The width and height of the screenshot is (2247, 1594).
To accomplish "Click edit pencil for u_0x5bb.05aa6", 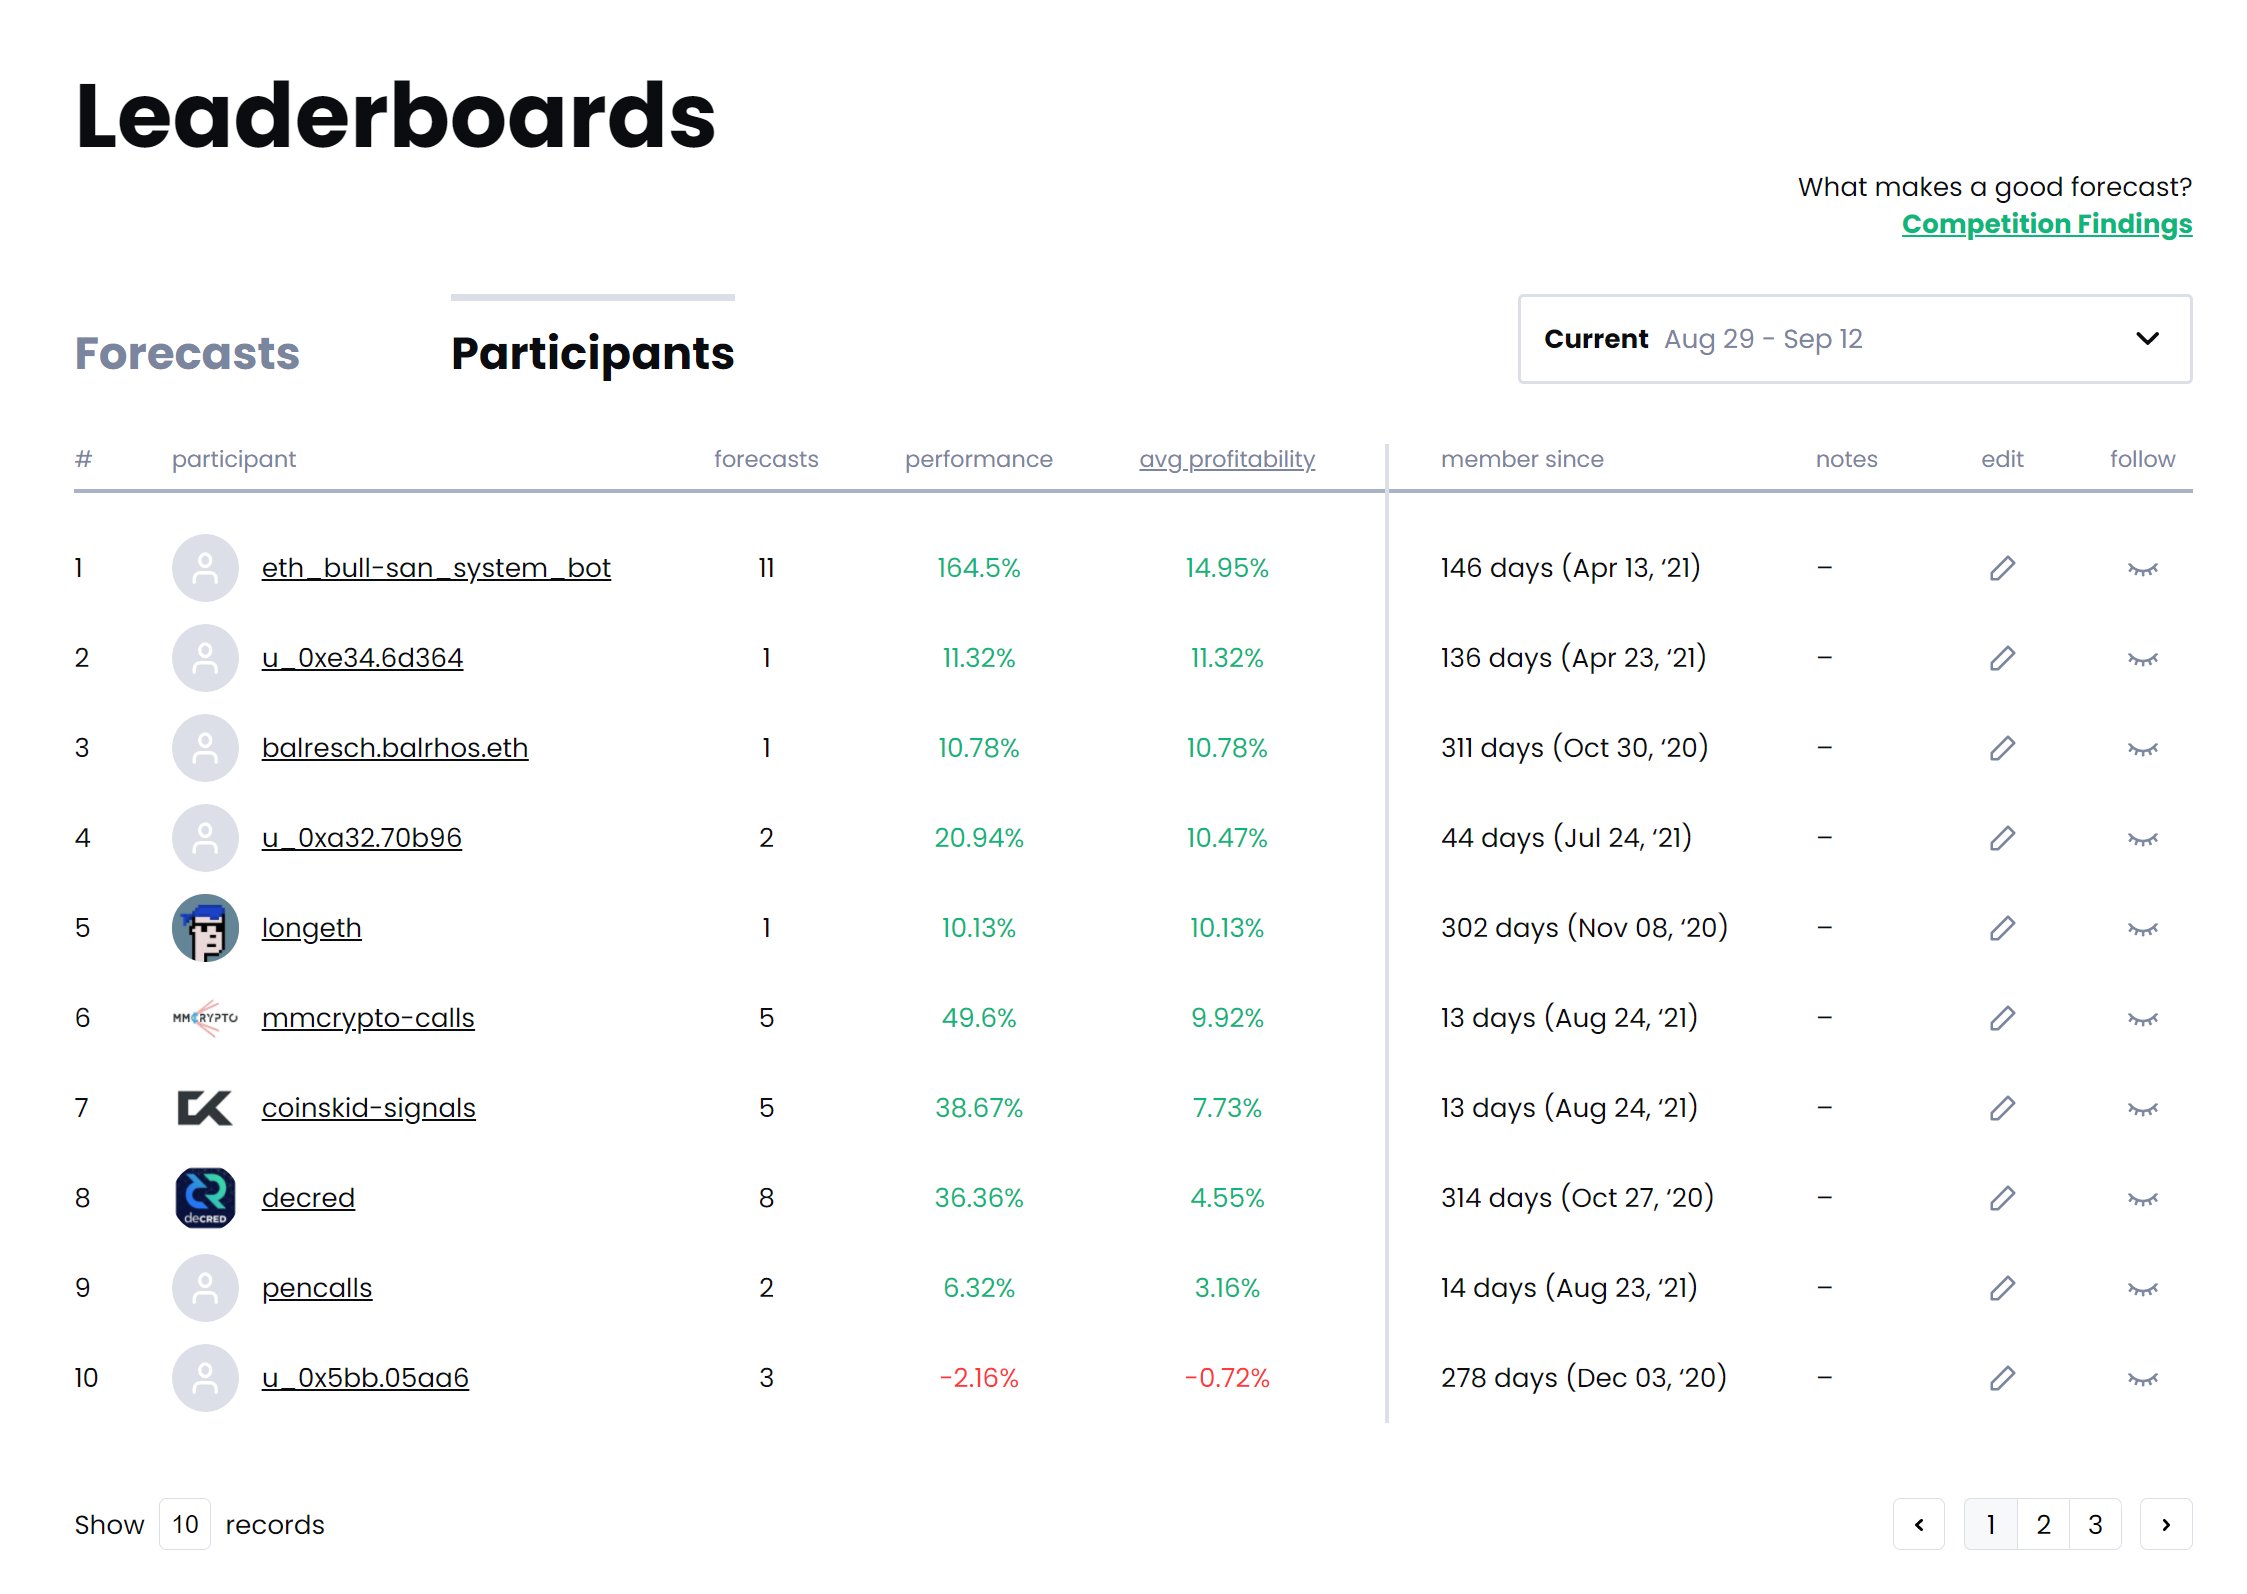I will pyautogui.click(x=2001, y=1378).
